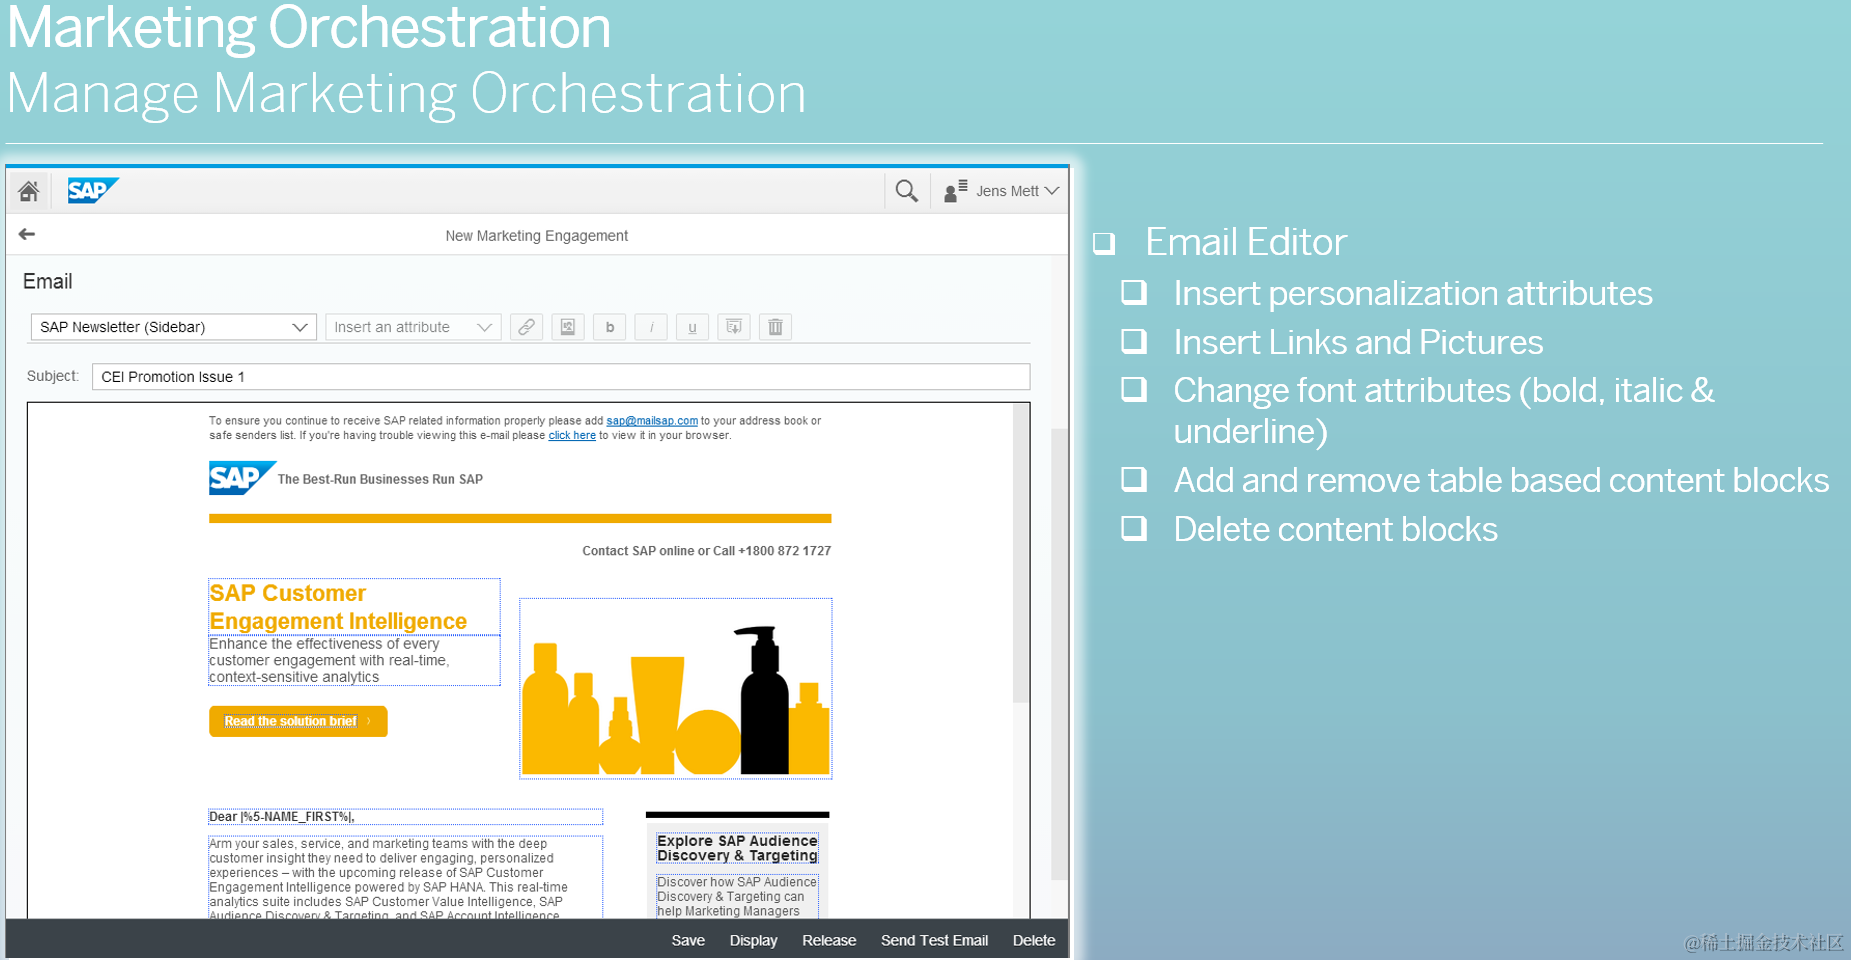
Task: Delete the content block with the trash icon
Action: (775, 327)
